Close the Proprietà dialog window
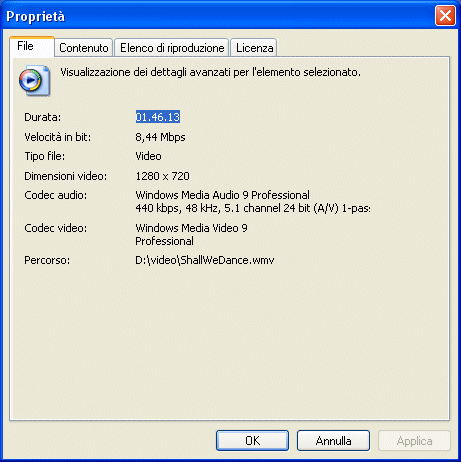 [x=445, y=15]
